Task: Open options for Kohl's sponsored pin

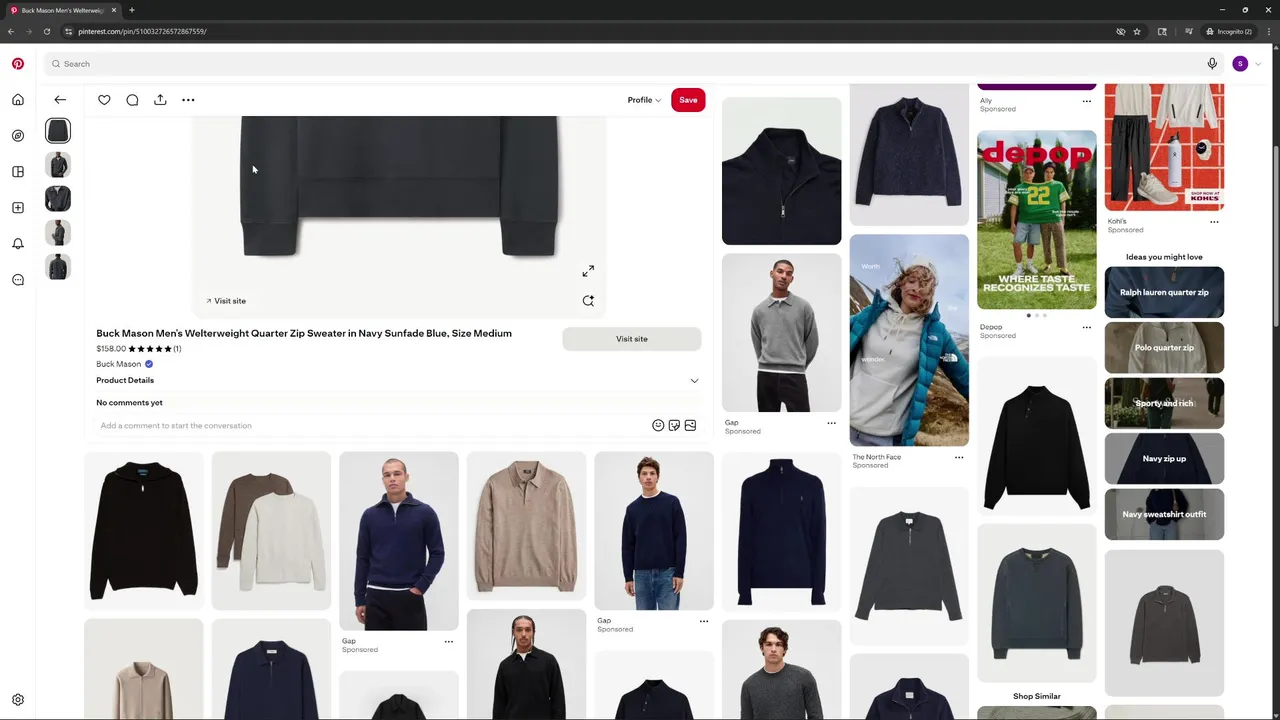Action: (x=1214, y=222)
